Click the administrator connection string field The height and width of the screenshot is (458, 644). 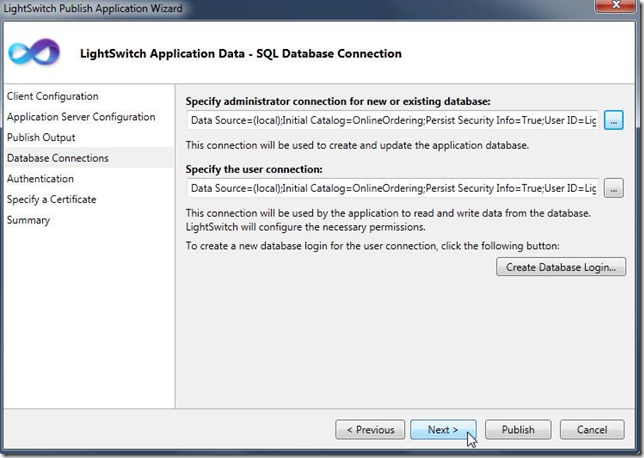(393, 120)
